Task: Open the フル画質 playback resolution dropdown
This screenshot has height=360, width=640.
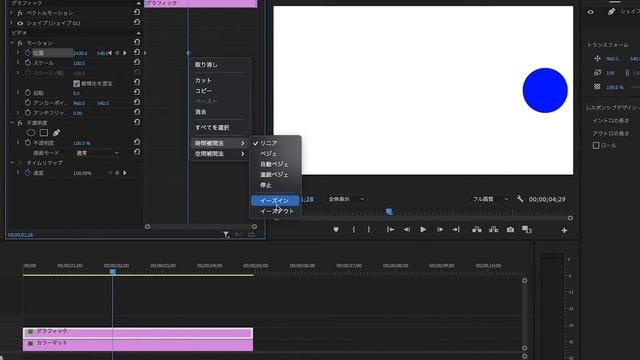Action: point(490,199)
